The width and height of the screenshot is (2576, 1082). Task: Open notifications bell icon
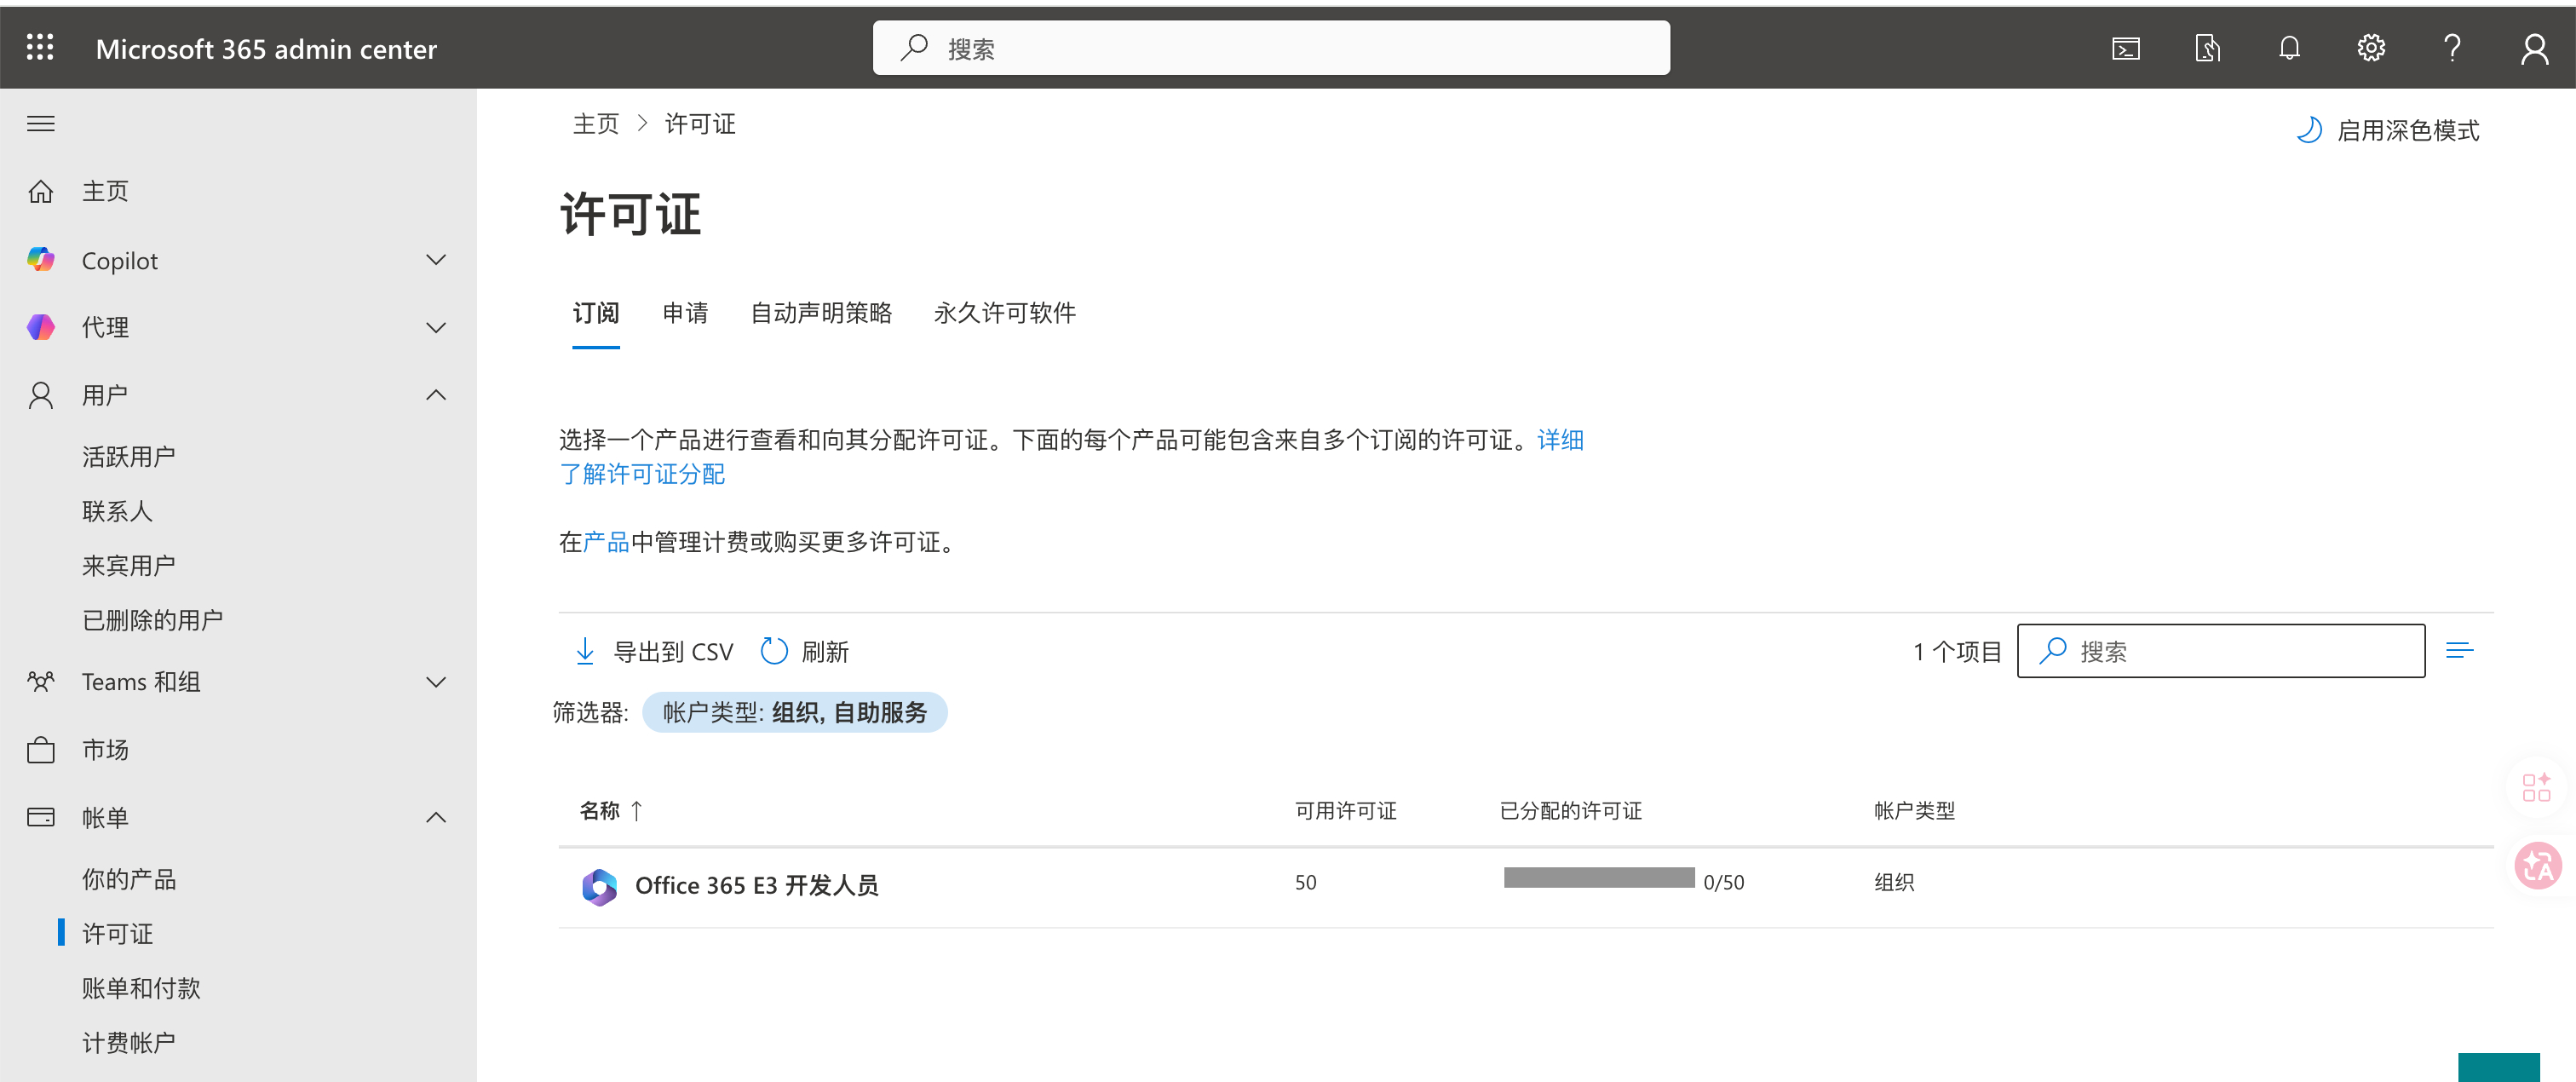pos(2289,48)
